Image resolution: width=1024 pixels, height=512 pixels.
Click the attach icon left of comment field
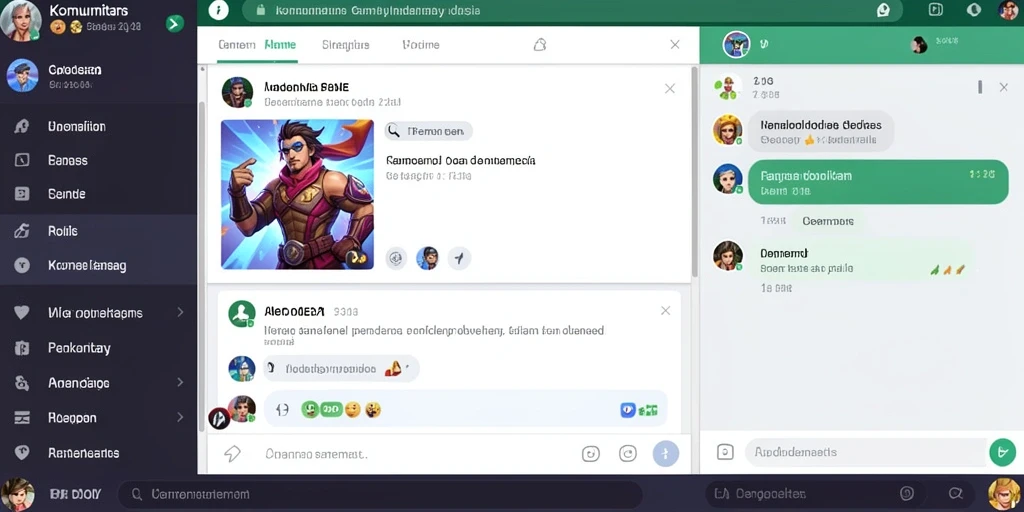(x=232, y=454)
